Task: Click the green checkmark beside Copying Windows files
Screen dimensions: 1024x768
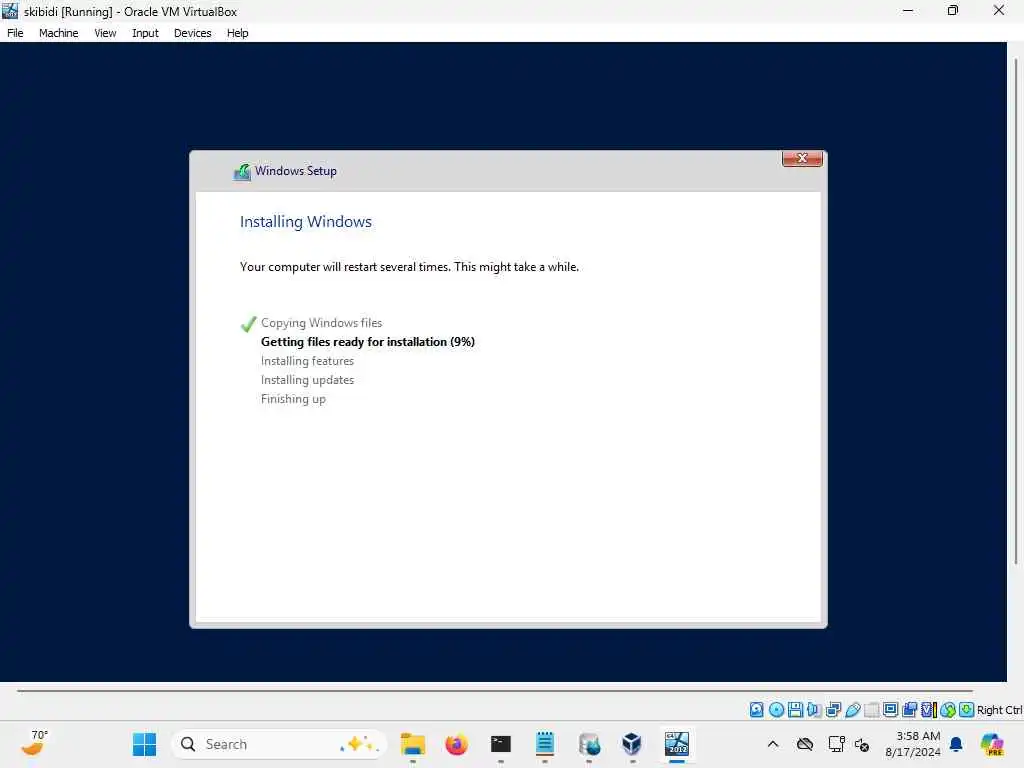Action: (248, 324)
